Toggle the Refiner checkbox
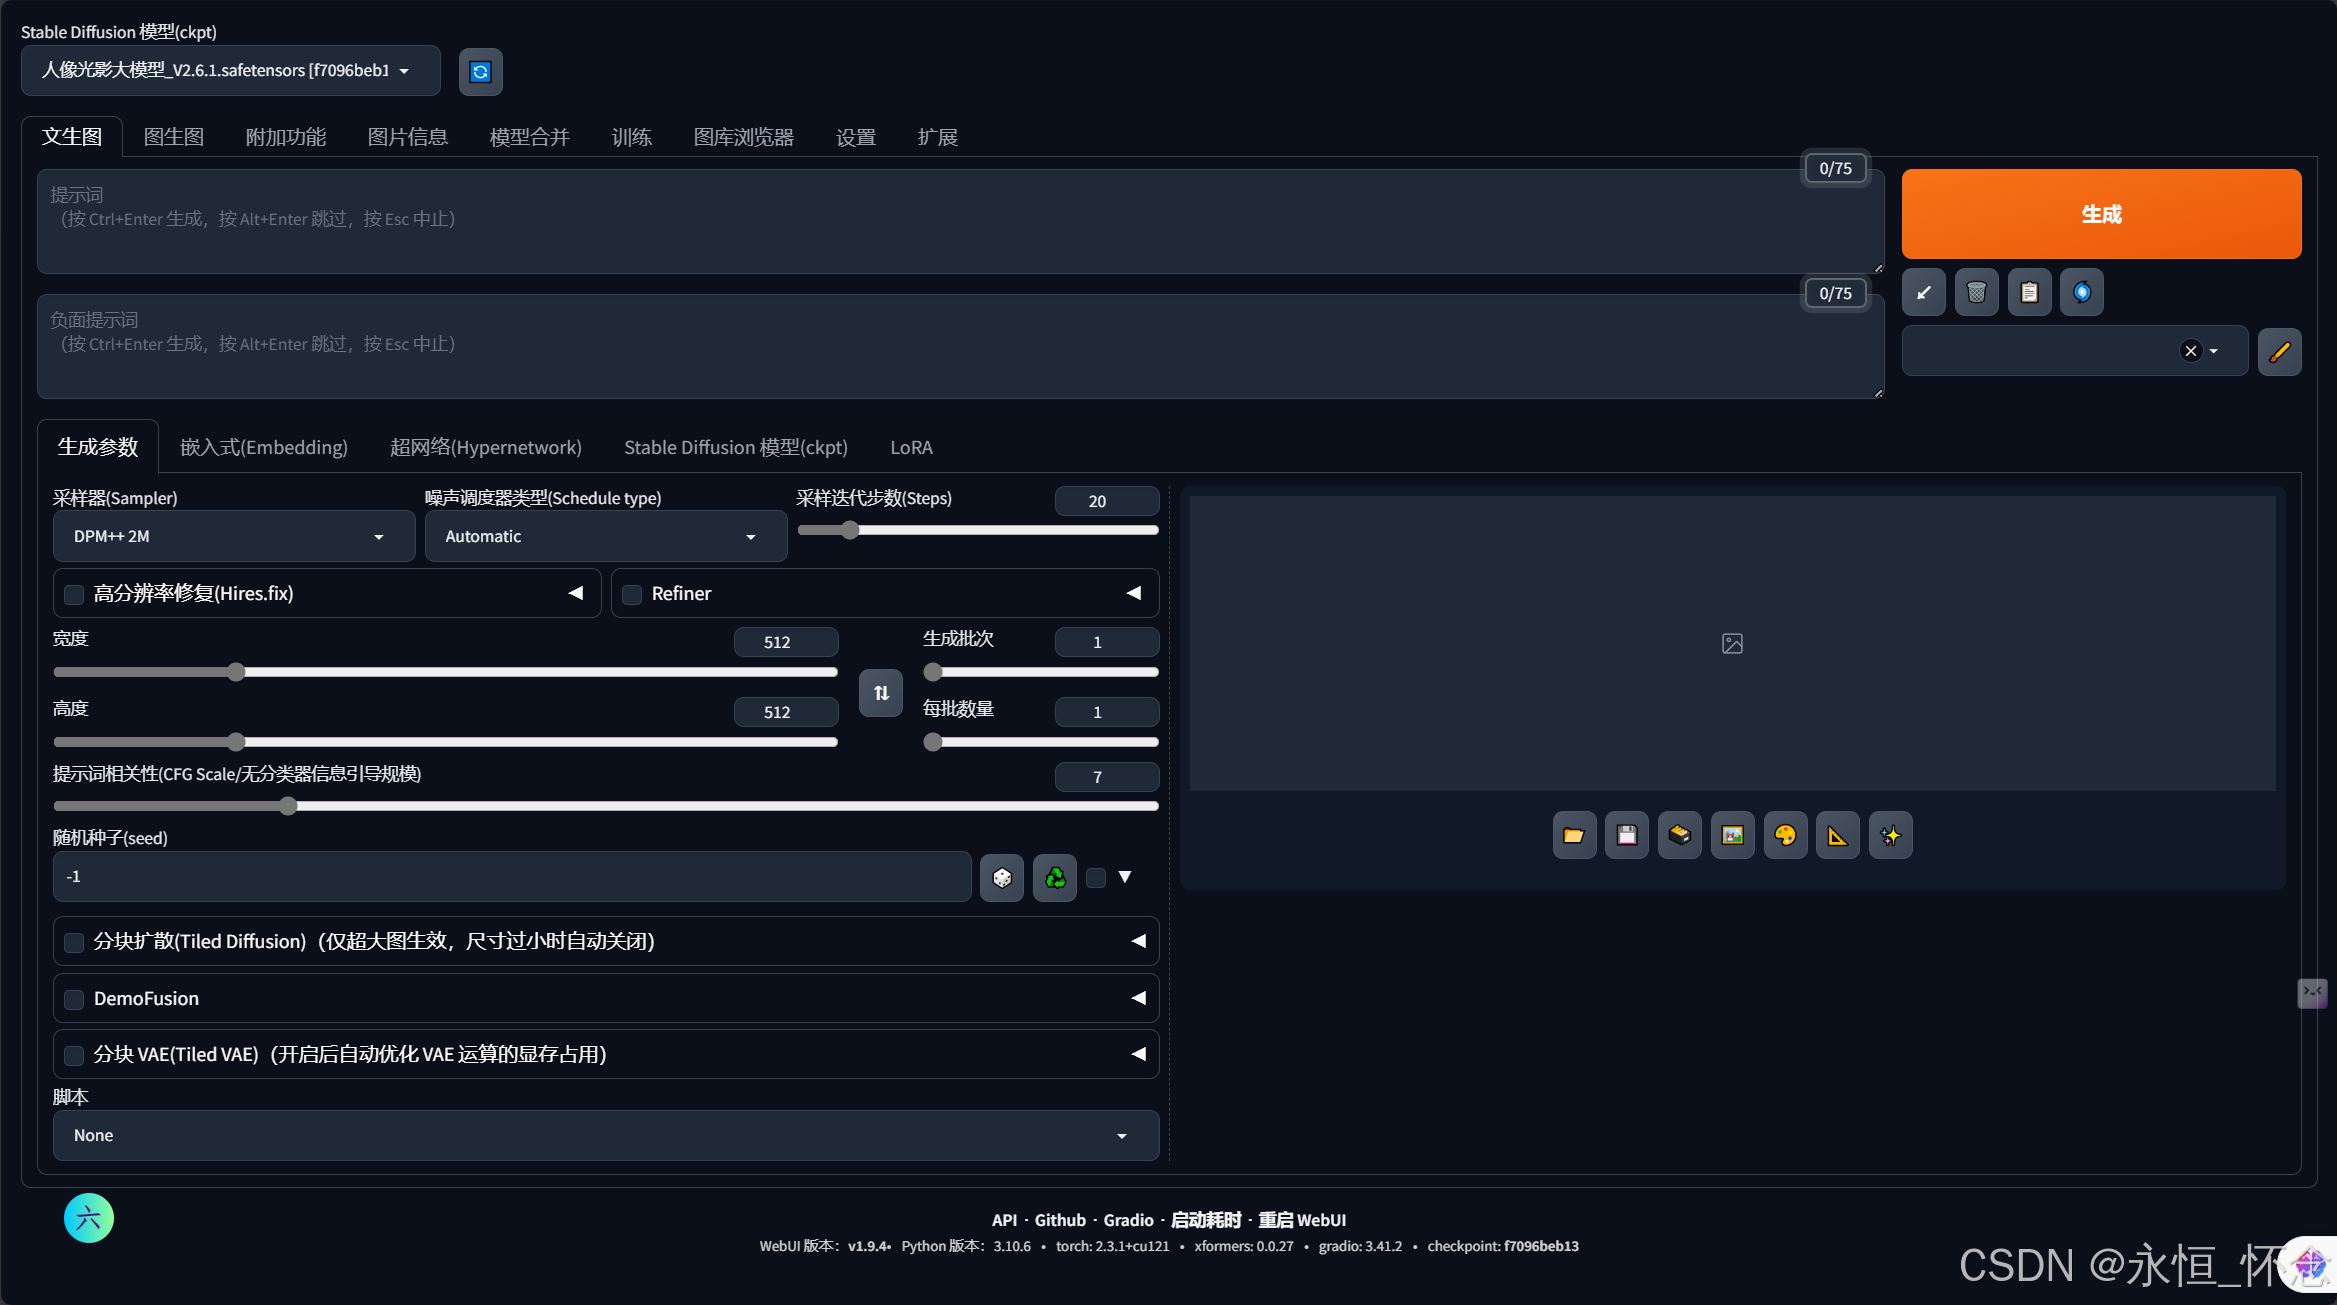 coord(632,595)
